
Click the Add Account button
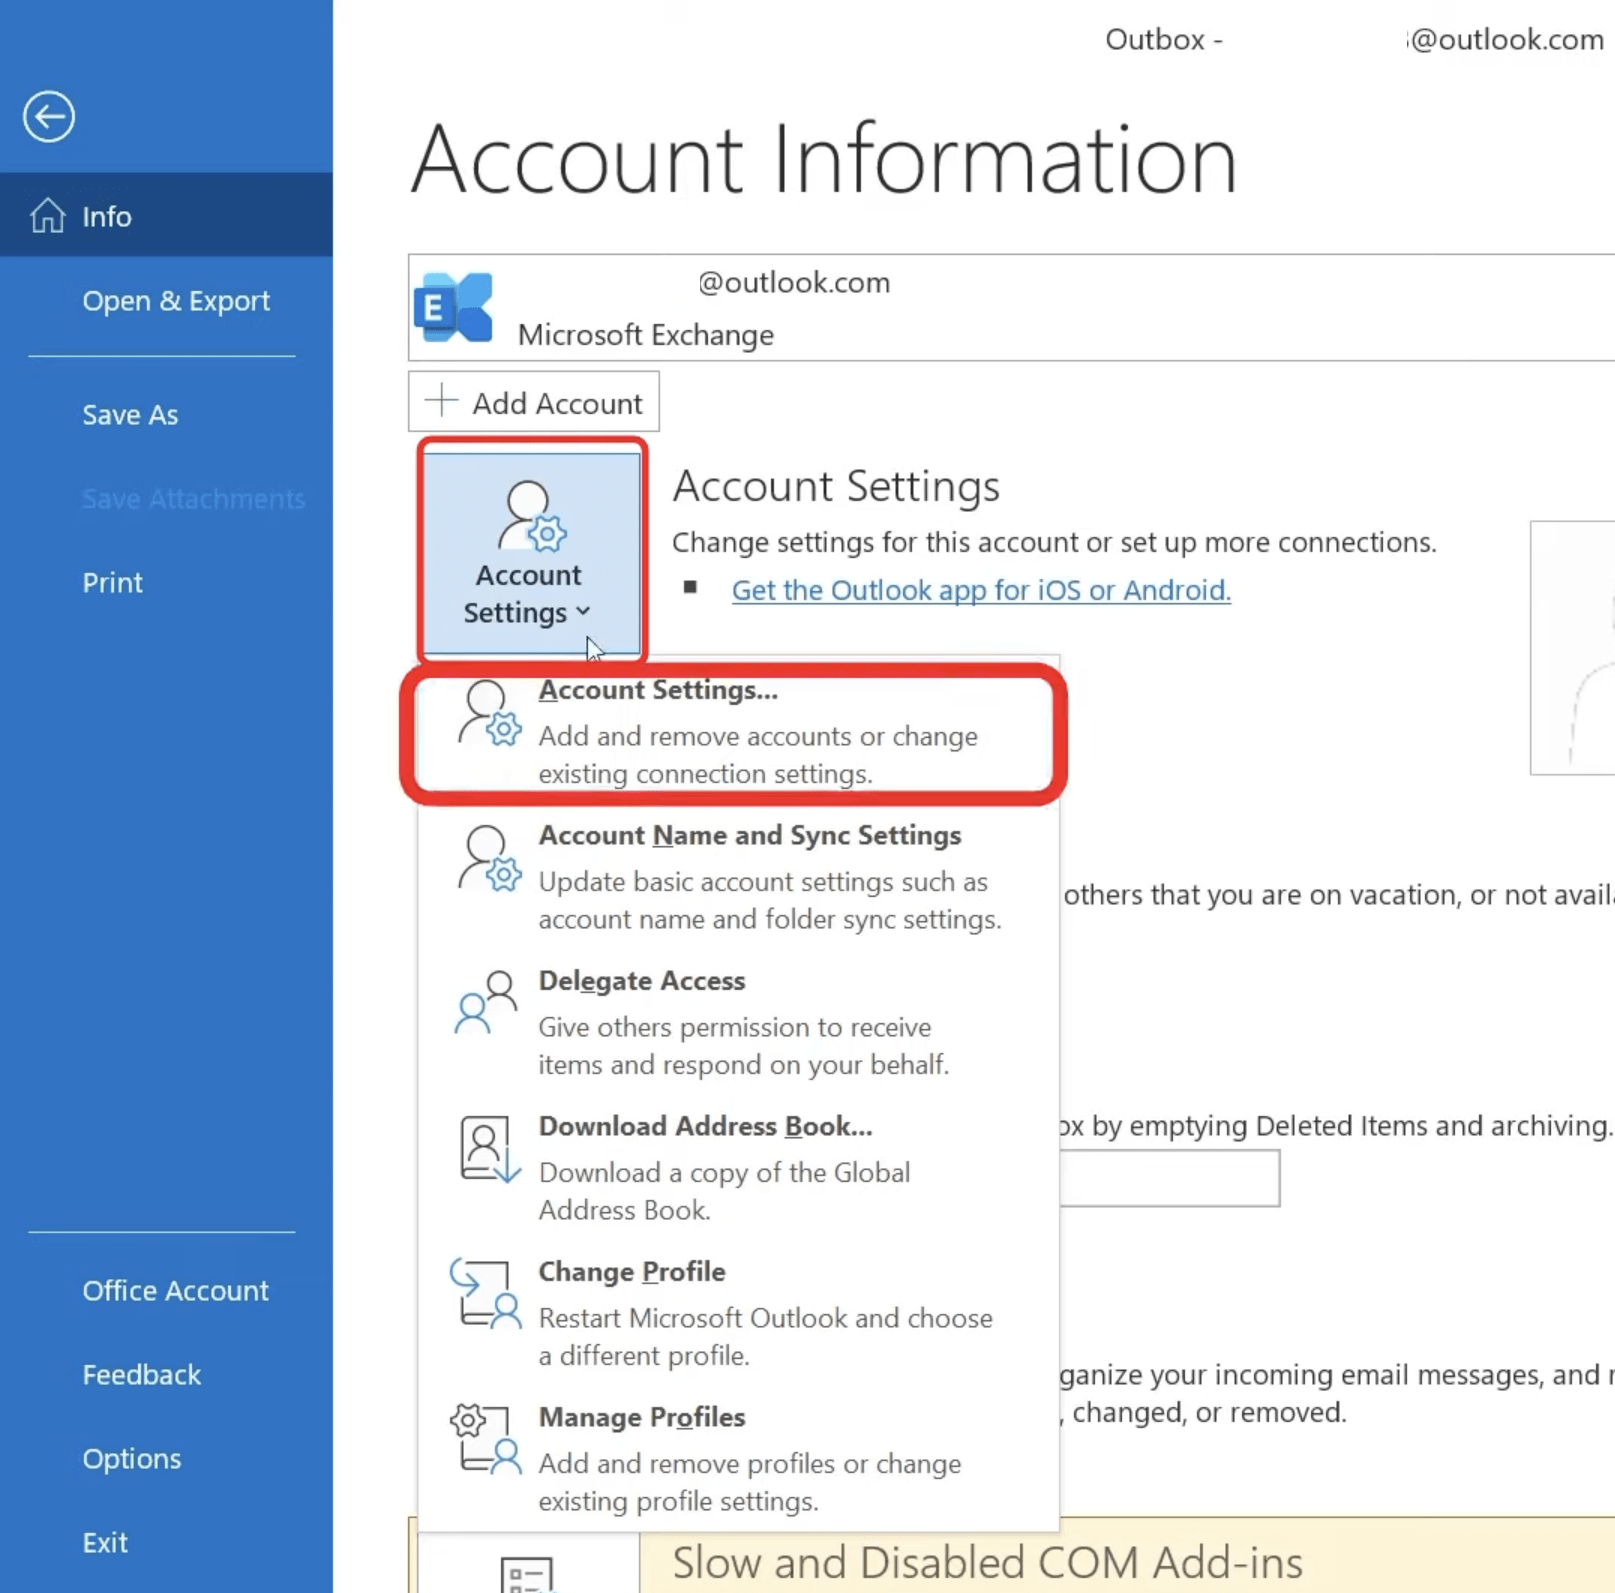[533, 402]
